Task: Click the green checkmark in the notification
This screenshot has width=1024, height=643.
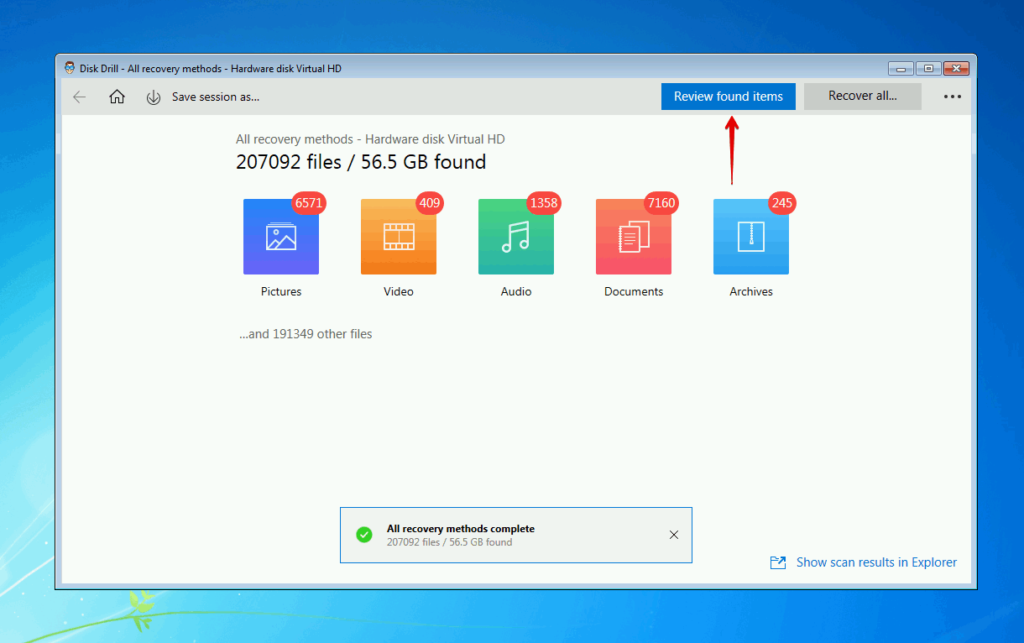Action: point(364,535)
